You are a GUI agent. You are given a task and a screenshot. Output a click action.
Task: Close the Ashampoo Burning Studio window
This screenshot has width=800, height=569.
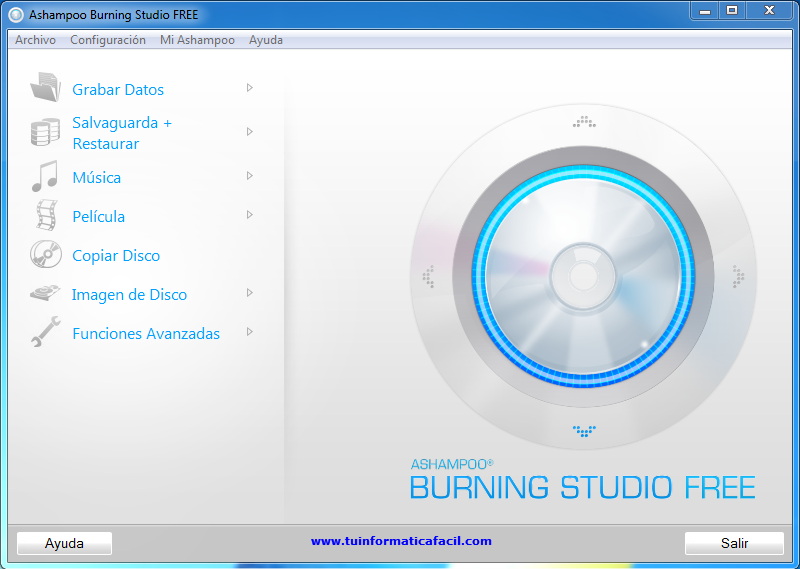tap(769, 10)
